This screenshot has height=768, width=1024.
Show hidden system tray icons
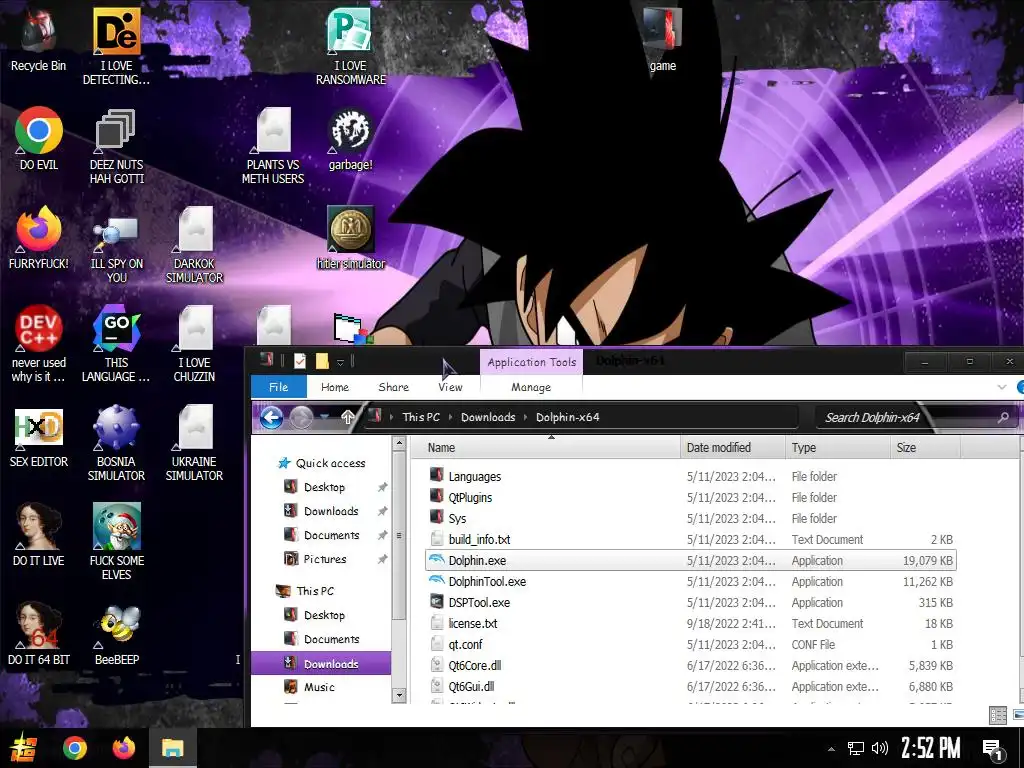(x=831, y=749)
